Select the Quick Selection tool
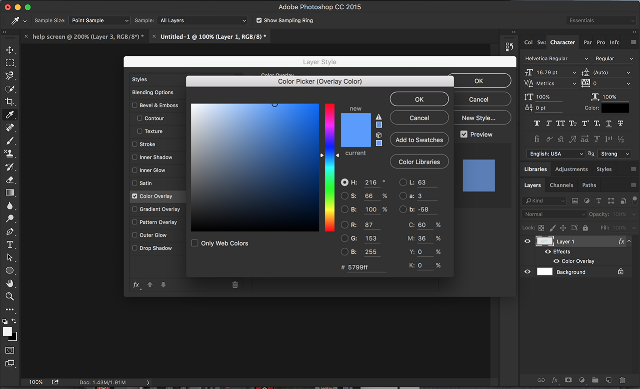The width and height of the screenshot is (640, 389). coord(9,89)
